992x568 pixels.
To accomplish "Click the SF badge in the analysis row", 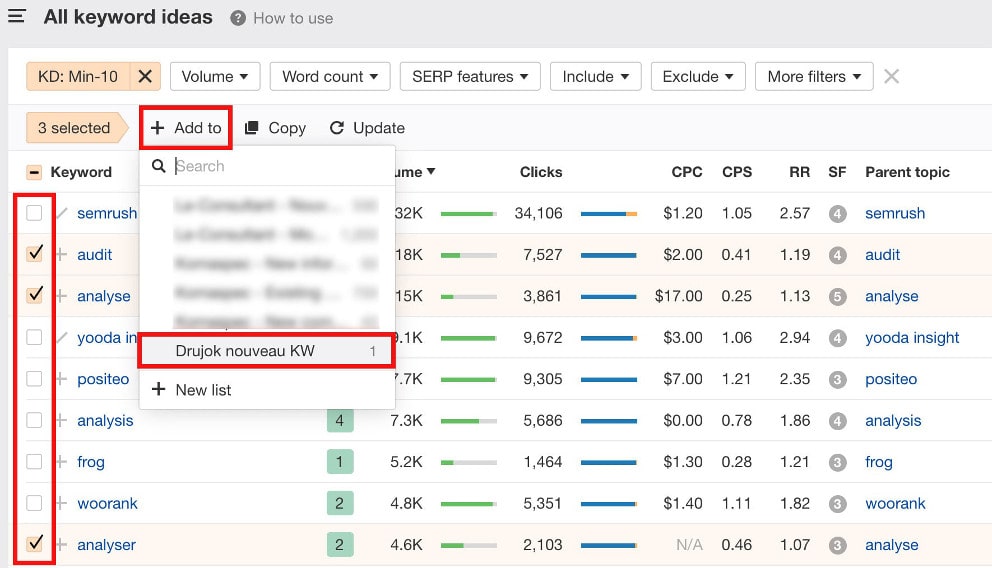I will [837, 421].
